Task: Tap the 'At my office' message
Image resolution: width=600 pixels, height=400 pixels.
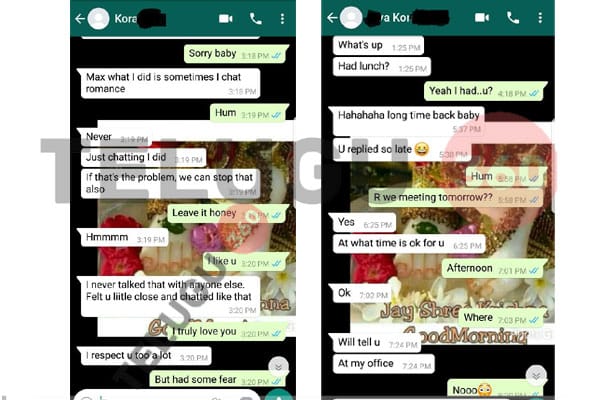Action: click(384, 364)
